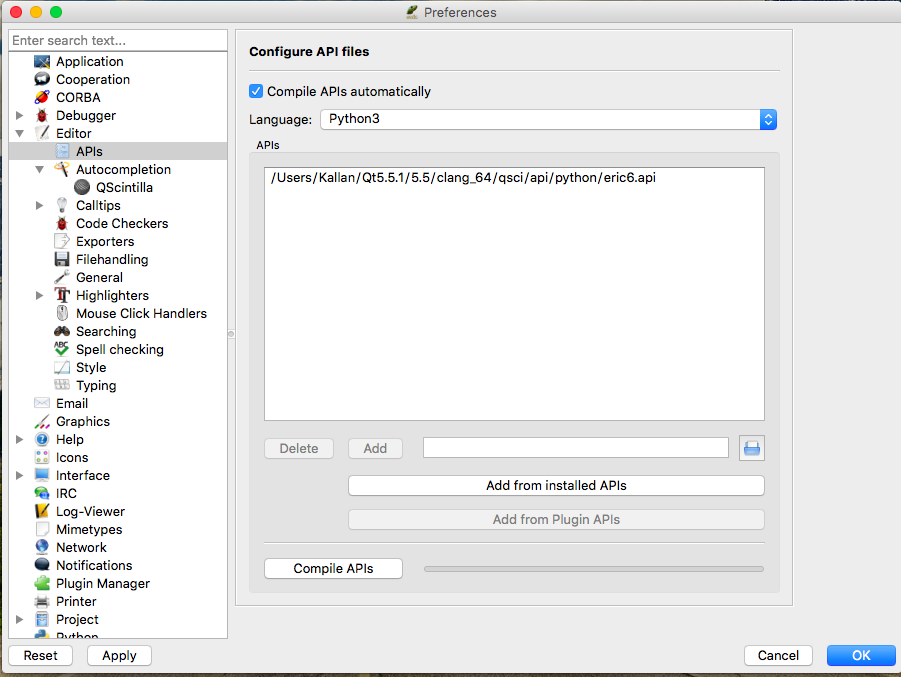
Task: Click the QScintilla sphere icon
Action: pos(82,188)
